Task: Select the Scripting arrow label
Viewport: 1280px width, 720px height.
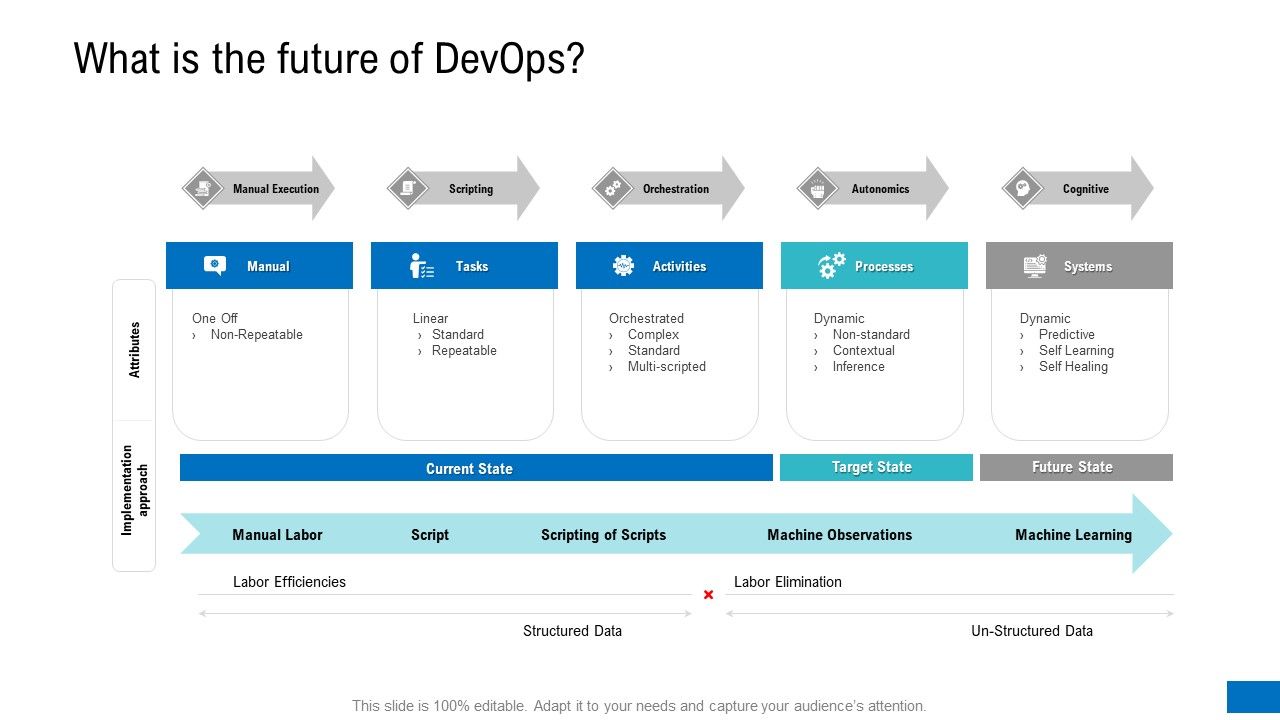Action: click(x=471, y=189)
